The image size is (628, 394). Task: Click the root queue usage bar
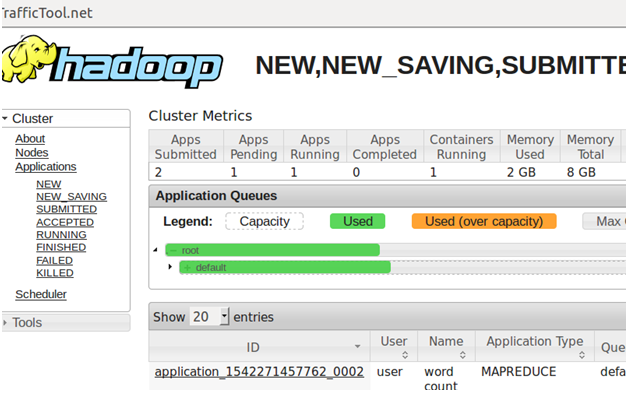click(272, 250)
